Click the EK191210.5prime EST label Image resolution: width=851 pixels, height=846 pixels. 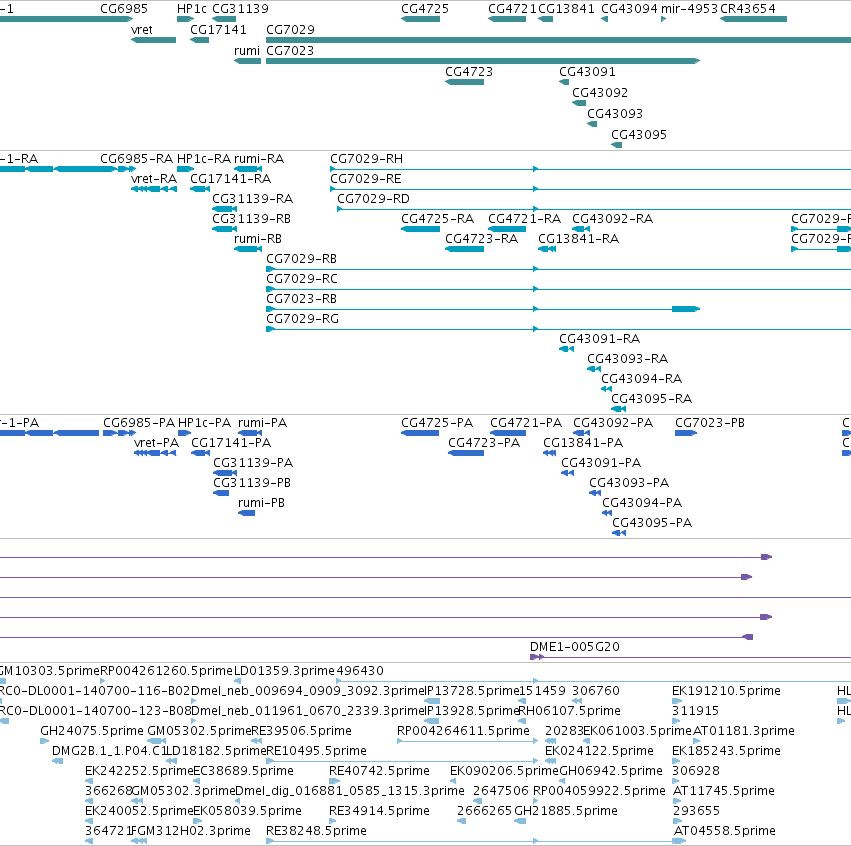coord(726,691)
